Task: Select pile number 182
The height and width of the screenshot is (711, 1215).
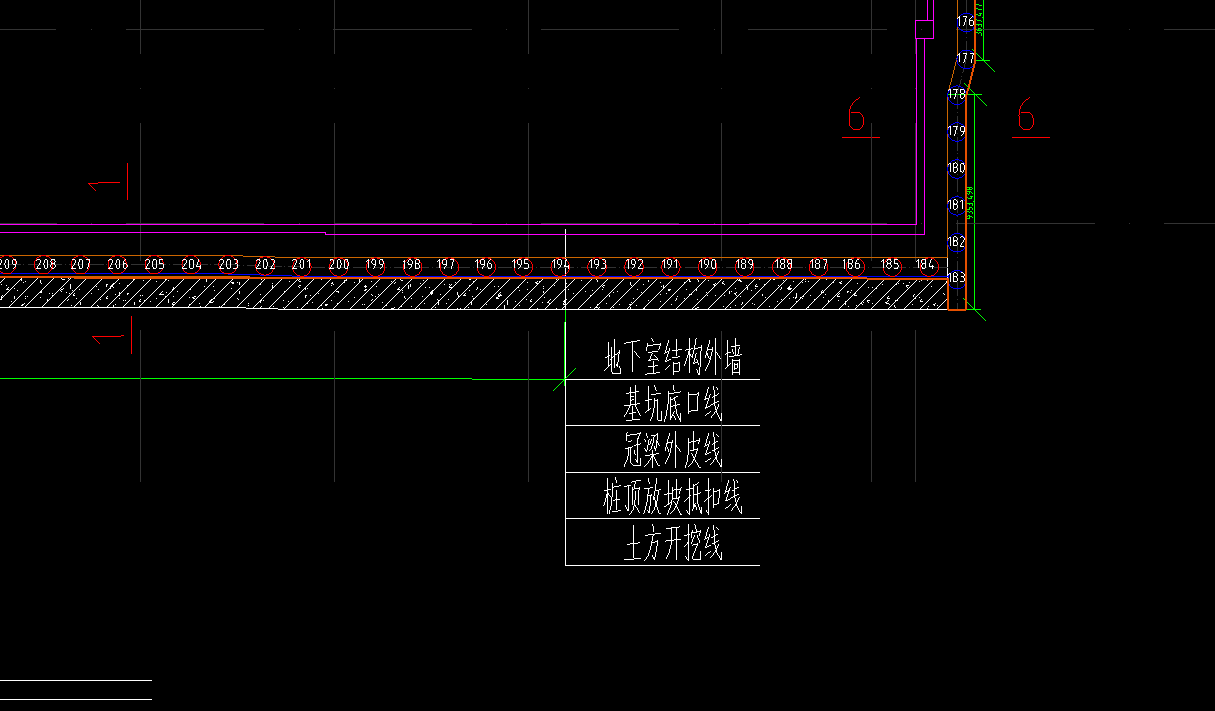Action: [956, 242]
